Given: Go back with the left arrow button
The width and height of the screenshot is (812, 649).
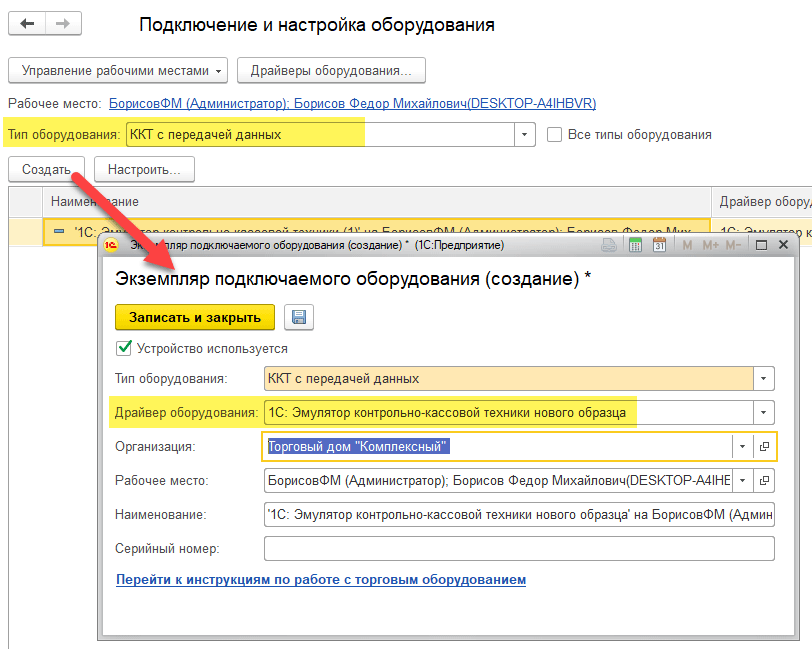Looking at the screenshot, I should pos(27,23).
